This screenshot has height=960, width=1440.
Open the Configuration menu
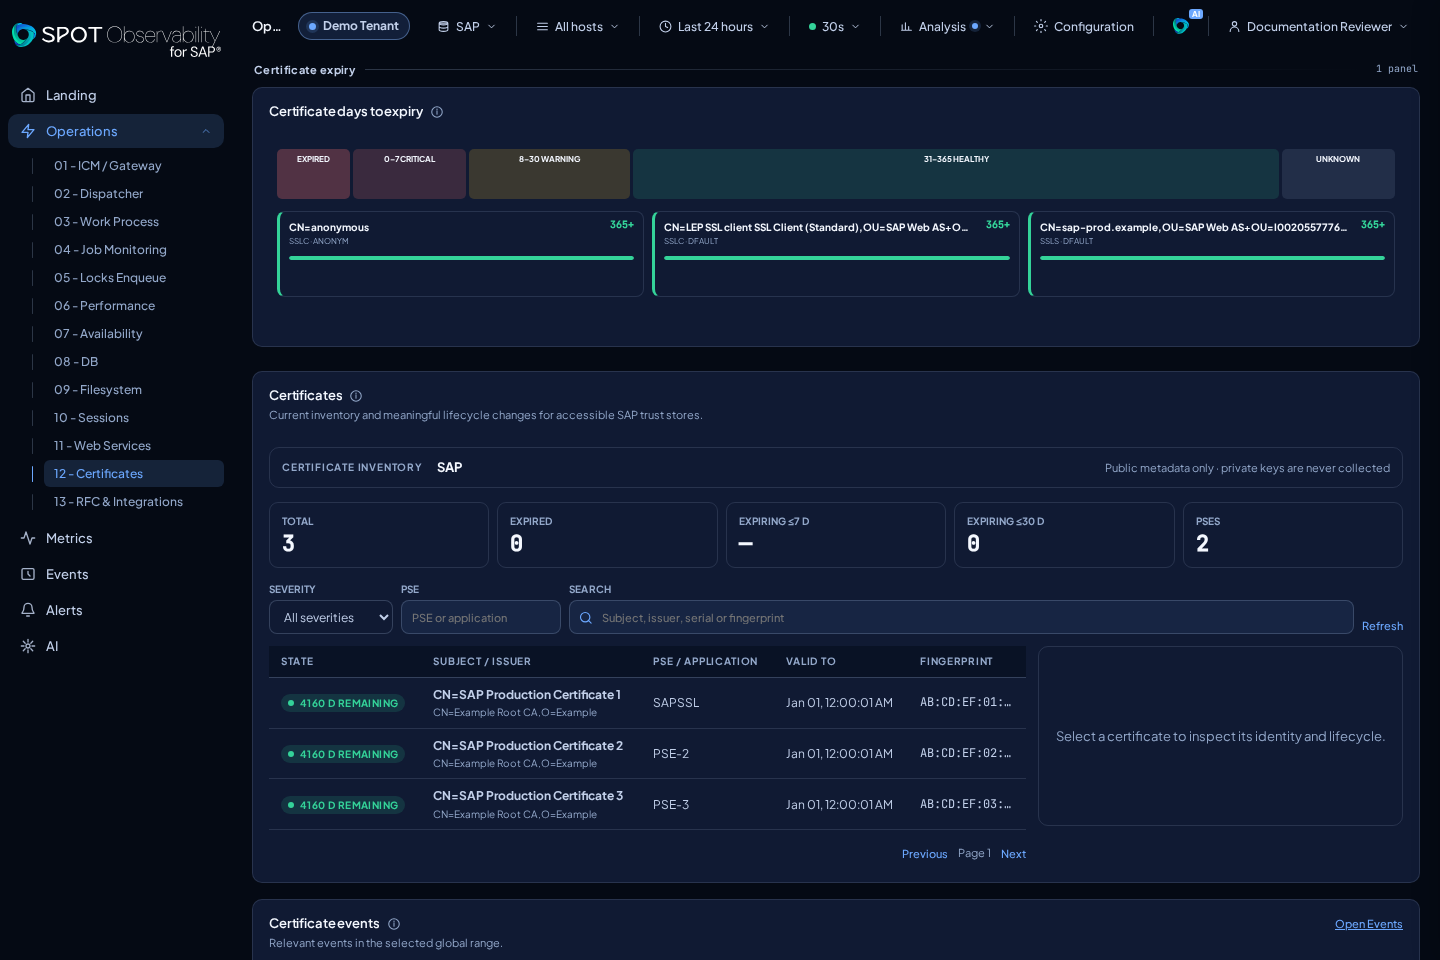pos(1084,27)
